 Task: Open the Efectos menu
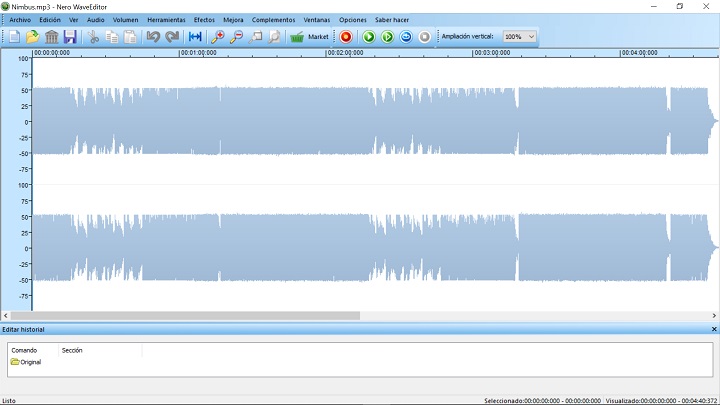(x=204, y=20)
